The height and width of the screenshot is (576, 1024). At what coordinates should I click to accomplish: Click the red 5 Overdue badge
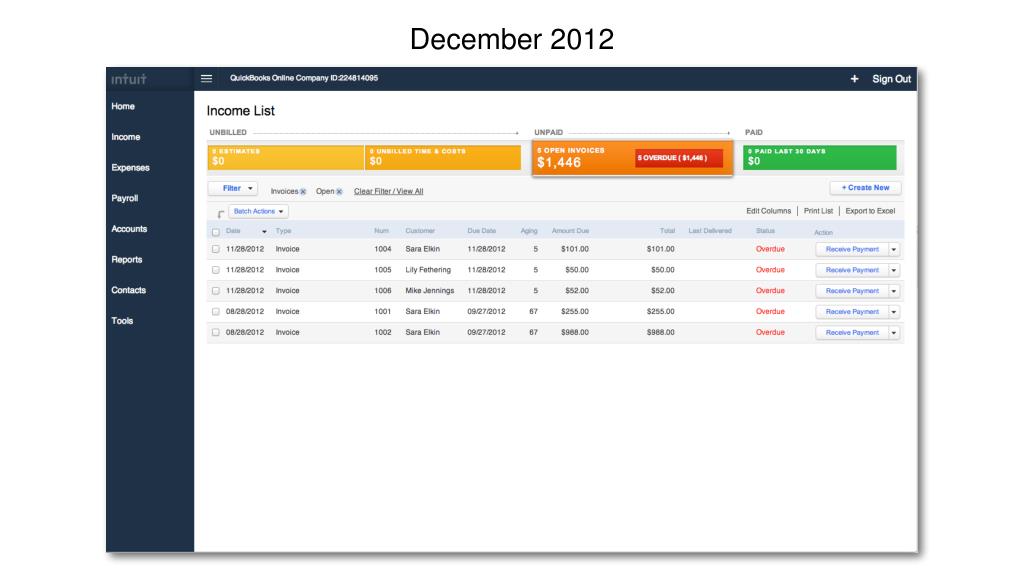679,158
